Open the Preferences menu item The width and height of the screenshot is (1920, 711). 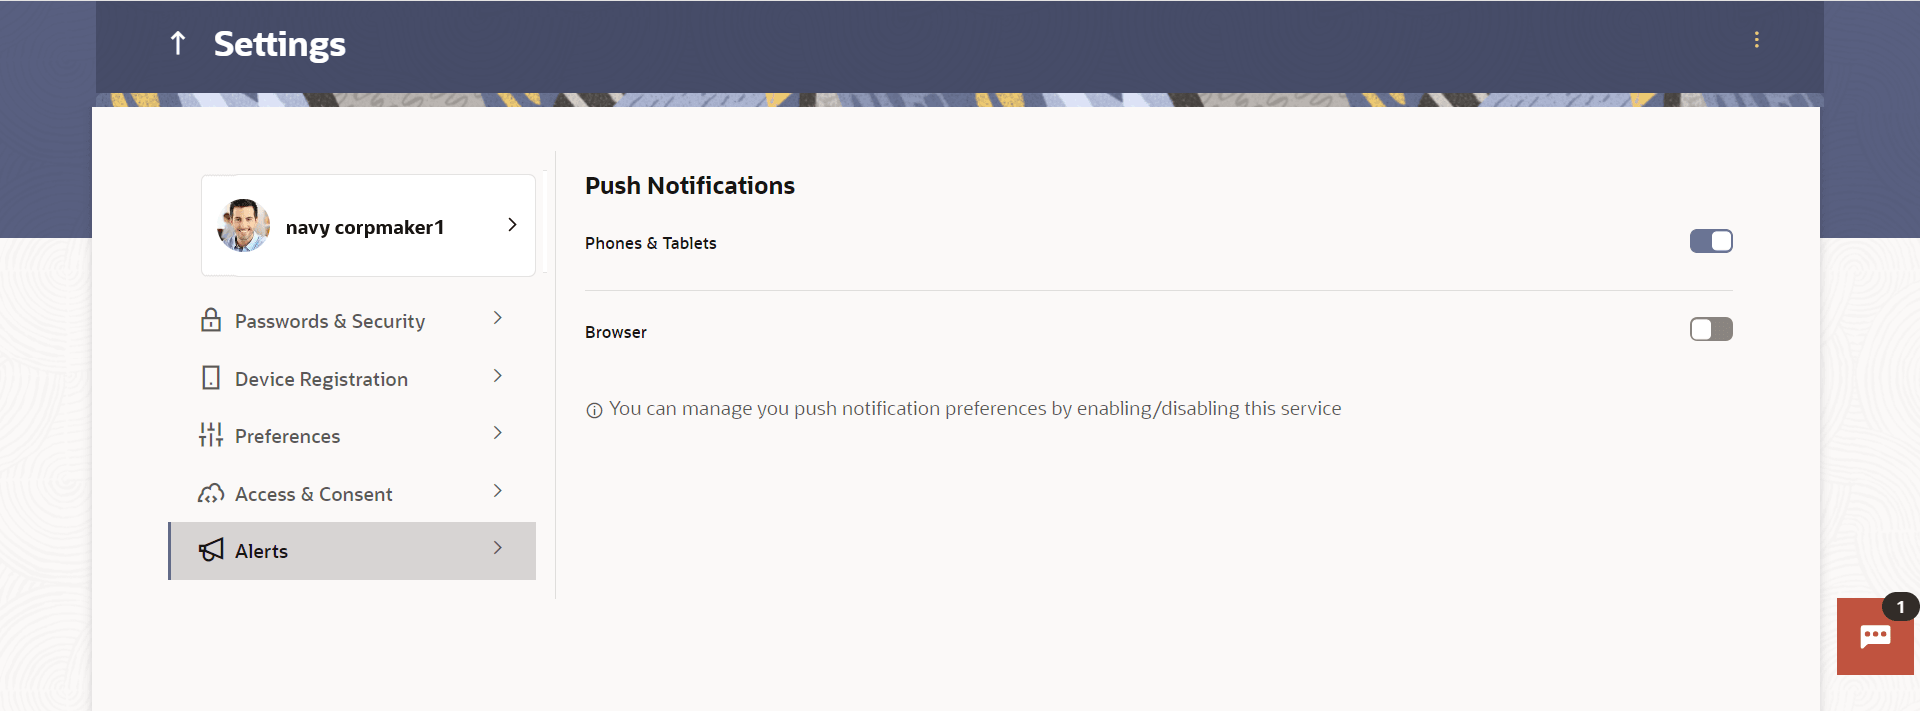288,436
